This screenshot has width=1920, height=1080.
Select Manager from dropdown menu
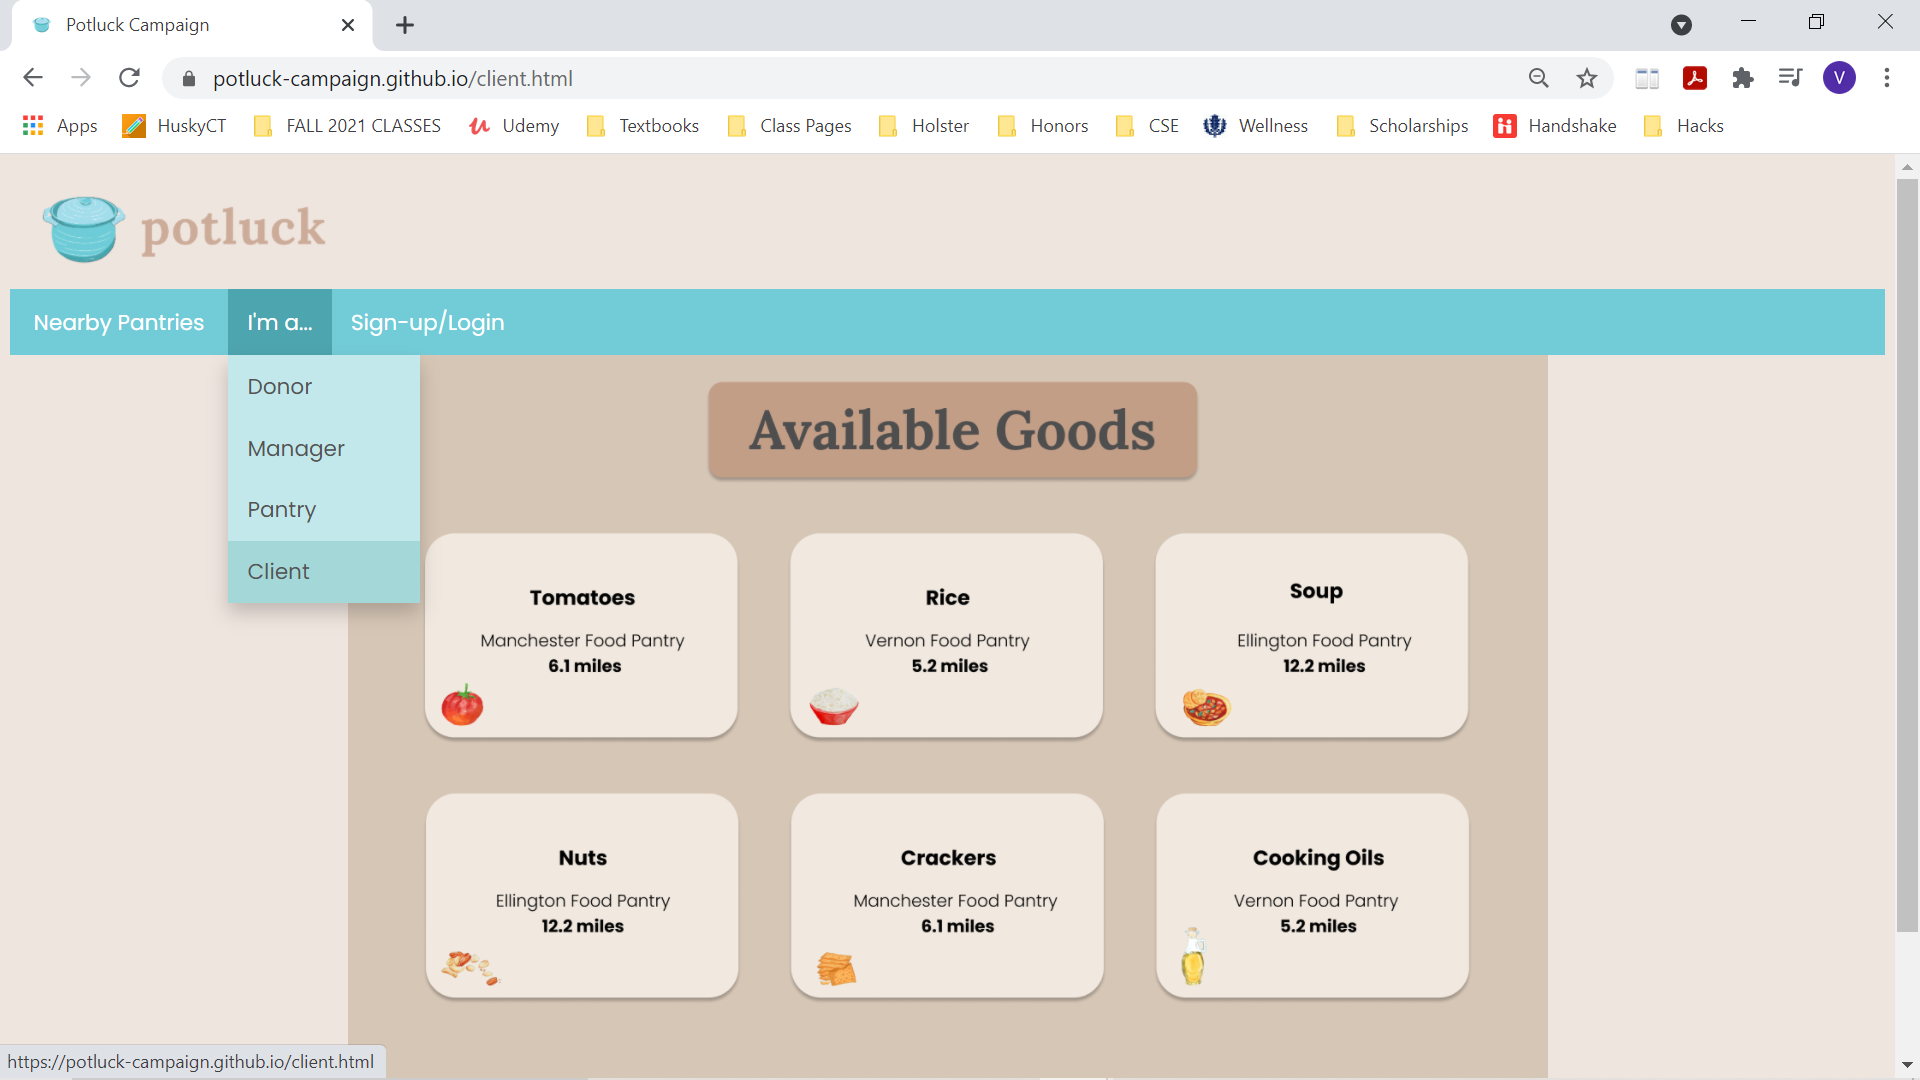296,449
